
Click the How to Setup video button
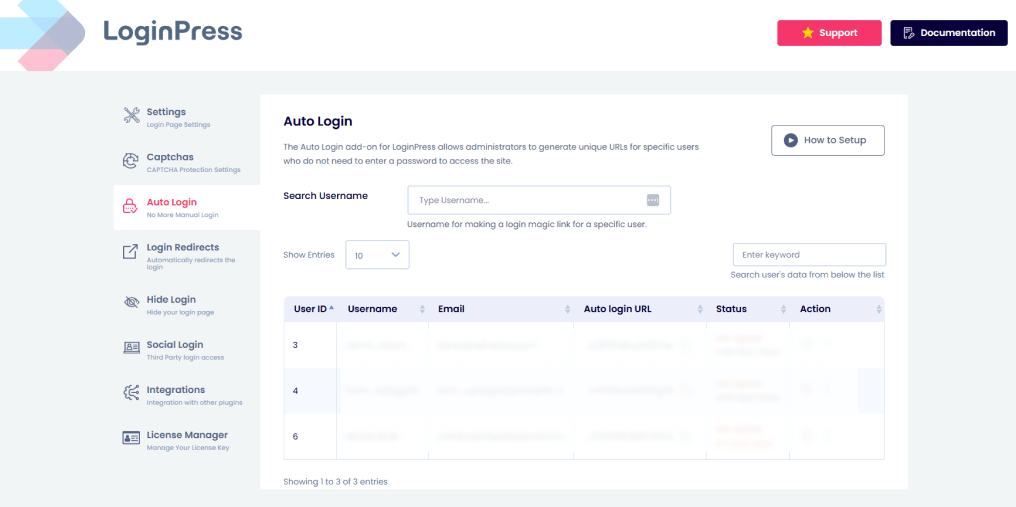[827, 140]
